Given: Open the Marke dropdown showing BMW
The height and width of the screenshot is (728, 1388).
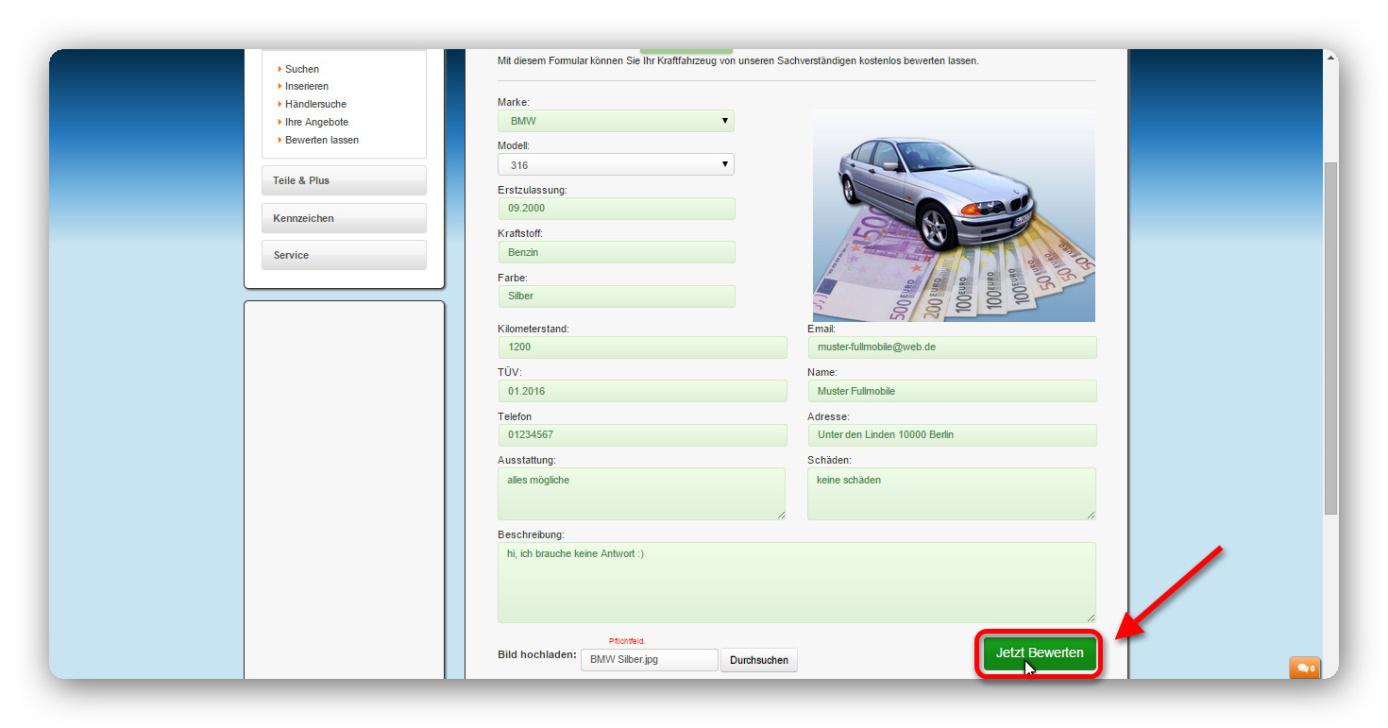Looking at the screenshot, I should tap(616, 121).
